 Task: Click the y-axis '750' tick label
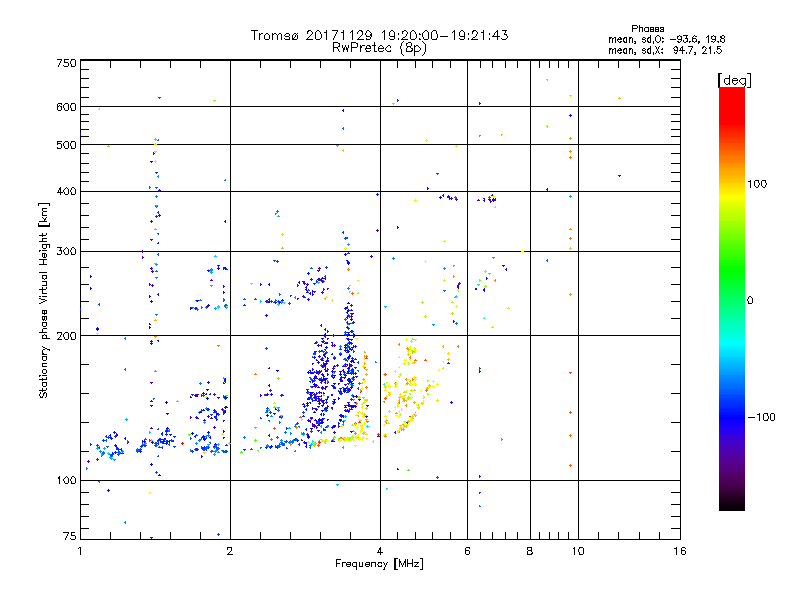click(66, 63)
